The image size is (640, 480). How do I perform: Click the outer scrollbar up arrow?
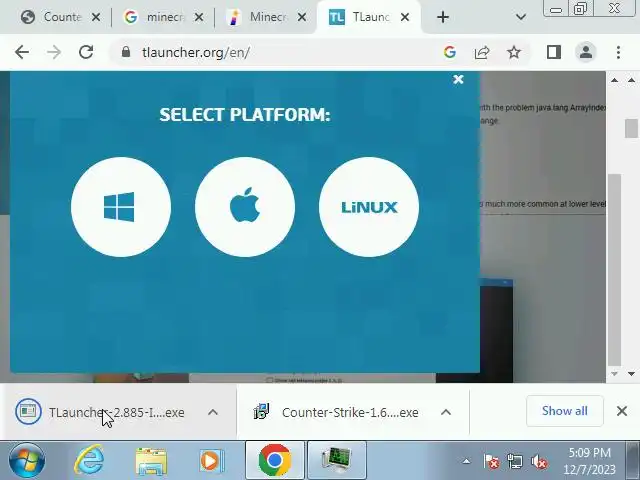coord(631,80)
